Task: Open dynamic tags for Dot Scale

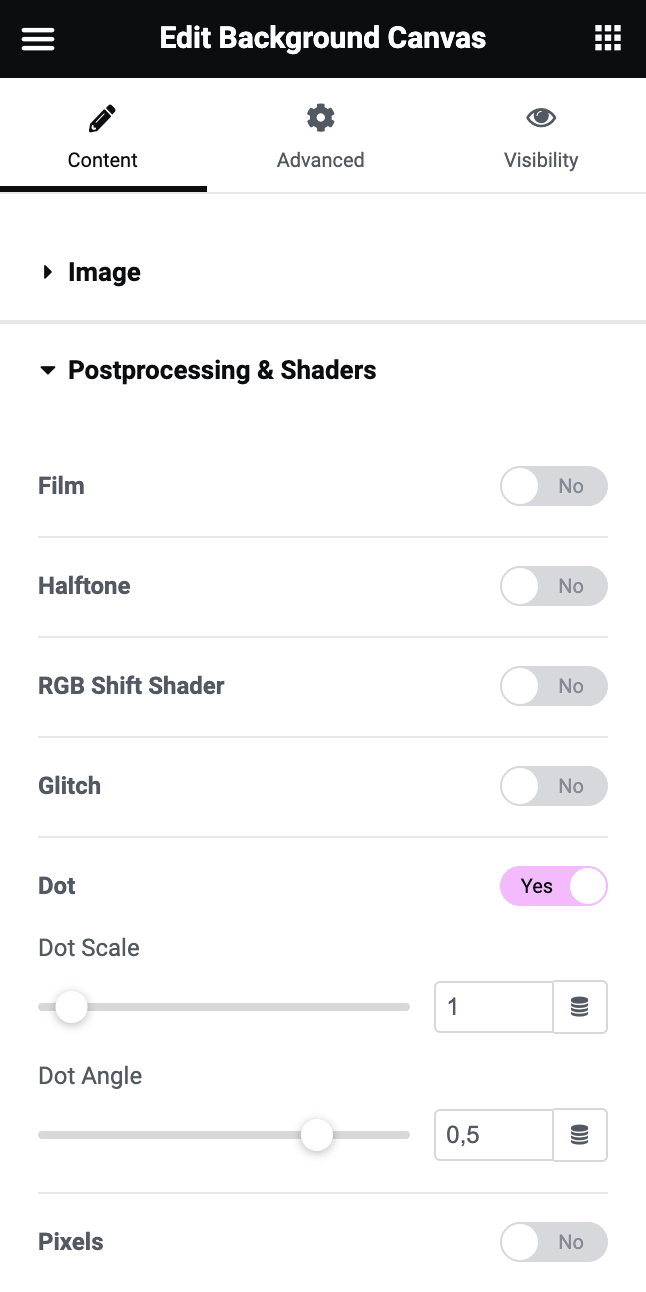Action: tap(580, 1007)
